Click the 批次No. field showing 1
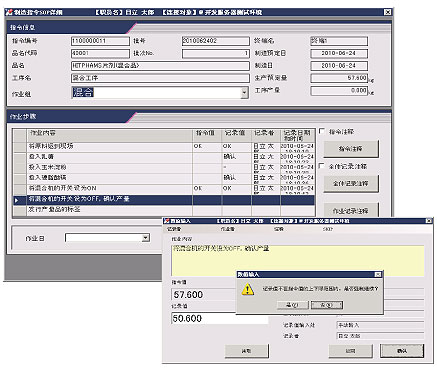 tap(215, 54)
